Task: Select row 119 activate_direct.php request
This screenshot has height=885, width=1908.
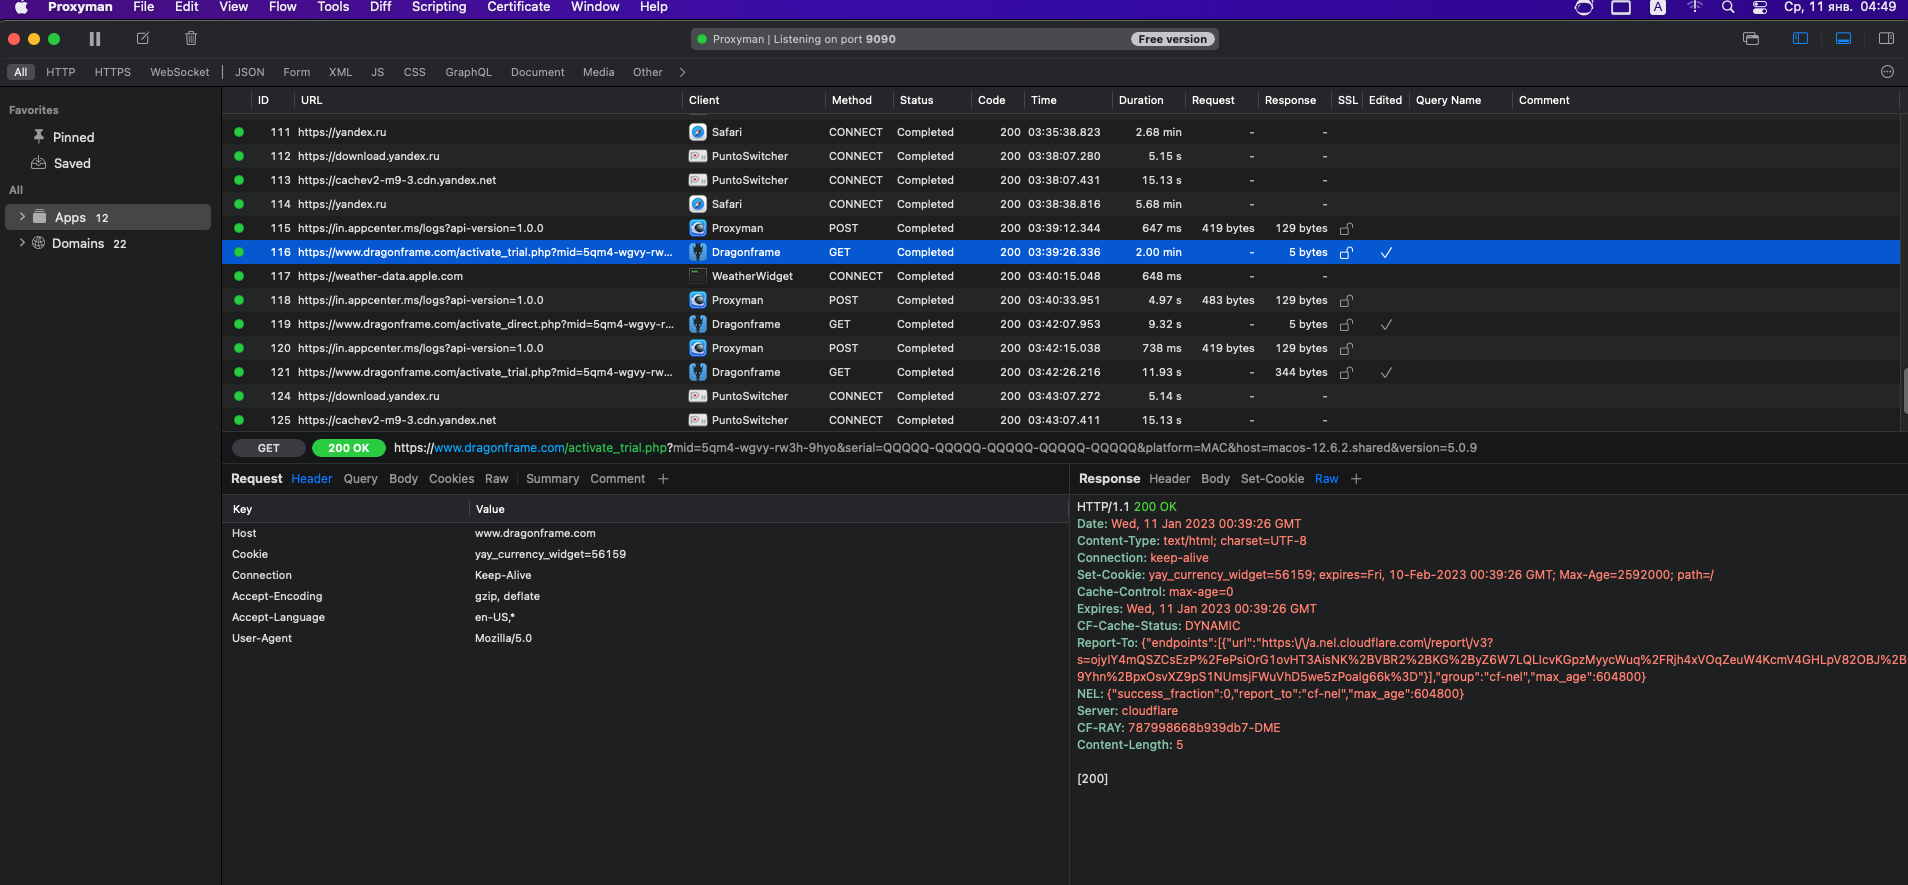Action: pyautogui.click(x=1061, y=324)
